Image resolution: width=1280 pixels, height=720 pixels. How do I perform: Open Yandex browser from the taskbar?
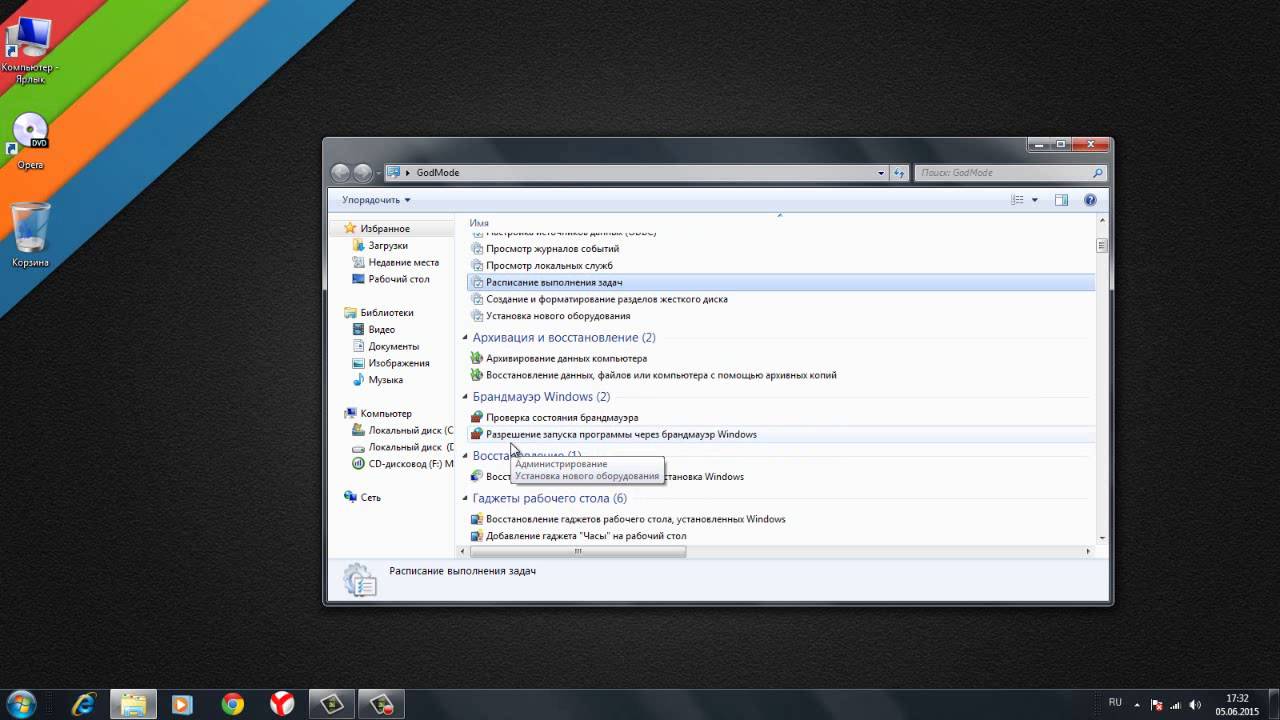point(282,704)
